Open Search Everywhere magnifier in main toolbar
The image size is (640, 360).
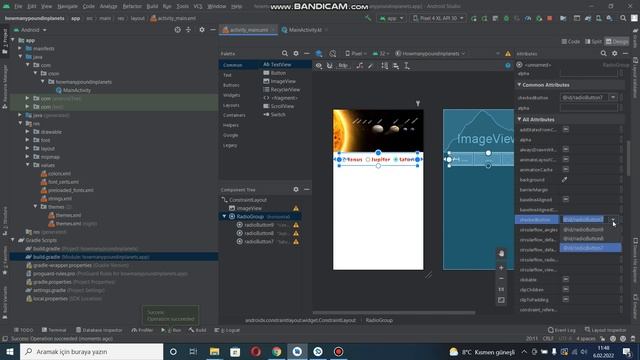[623, 18]
